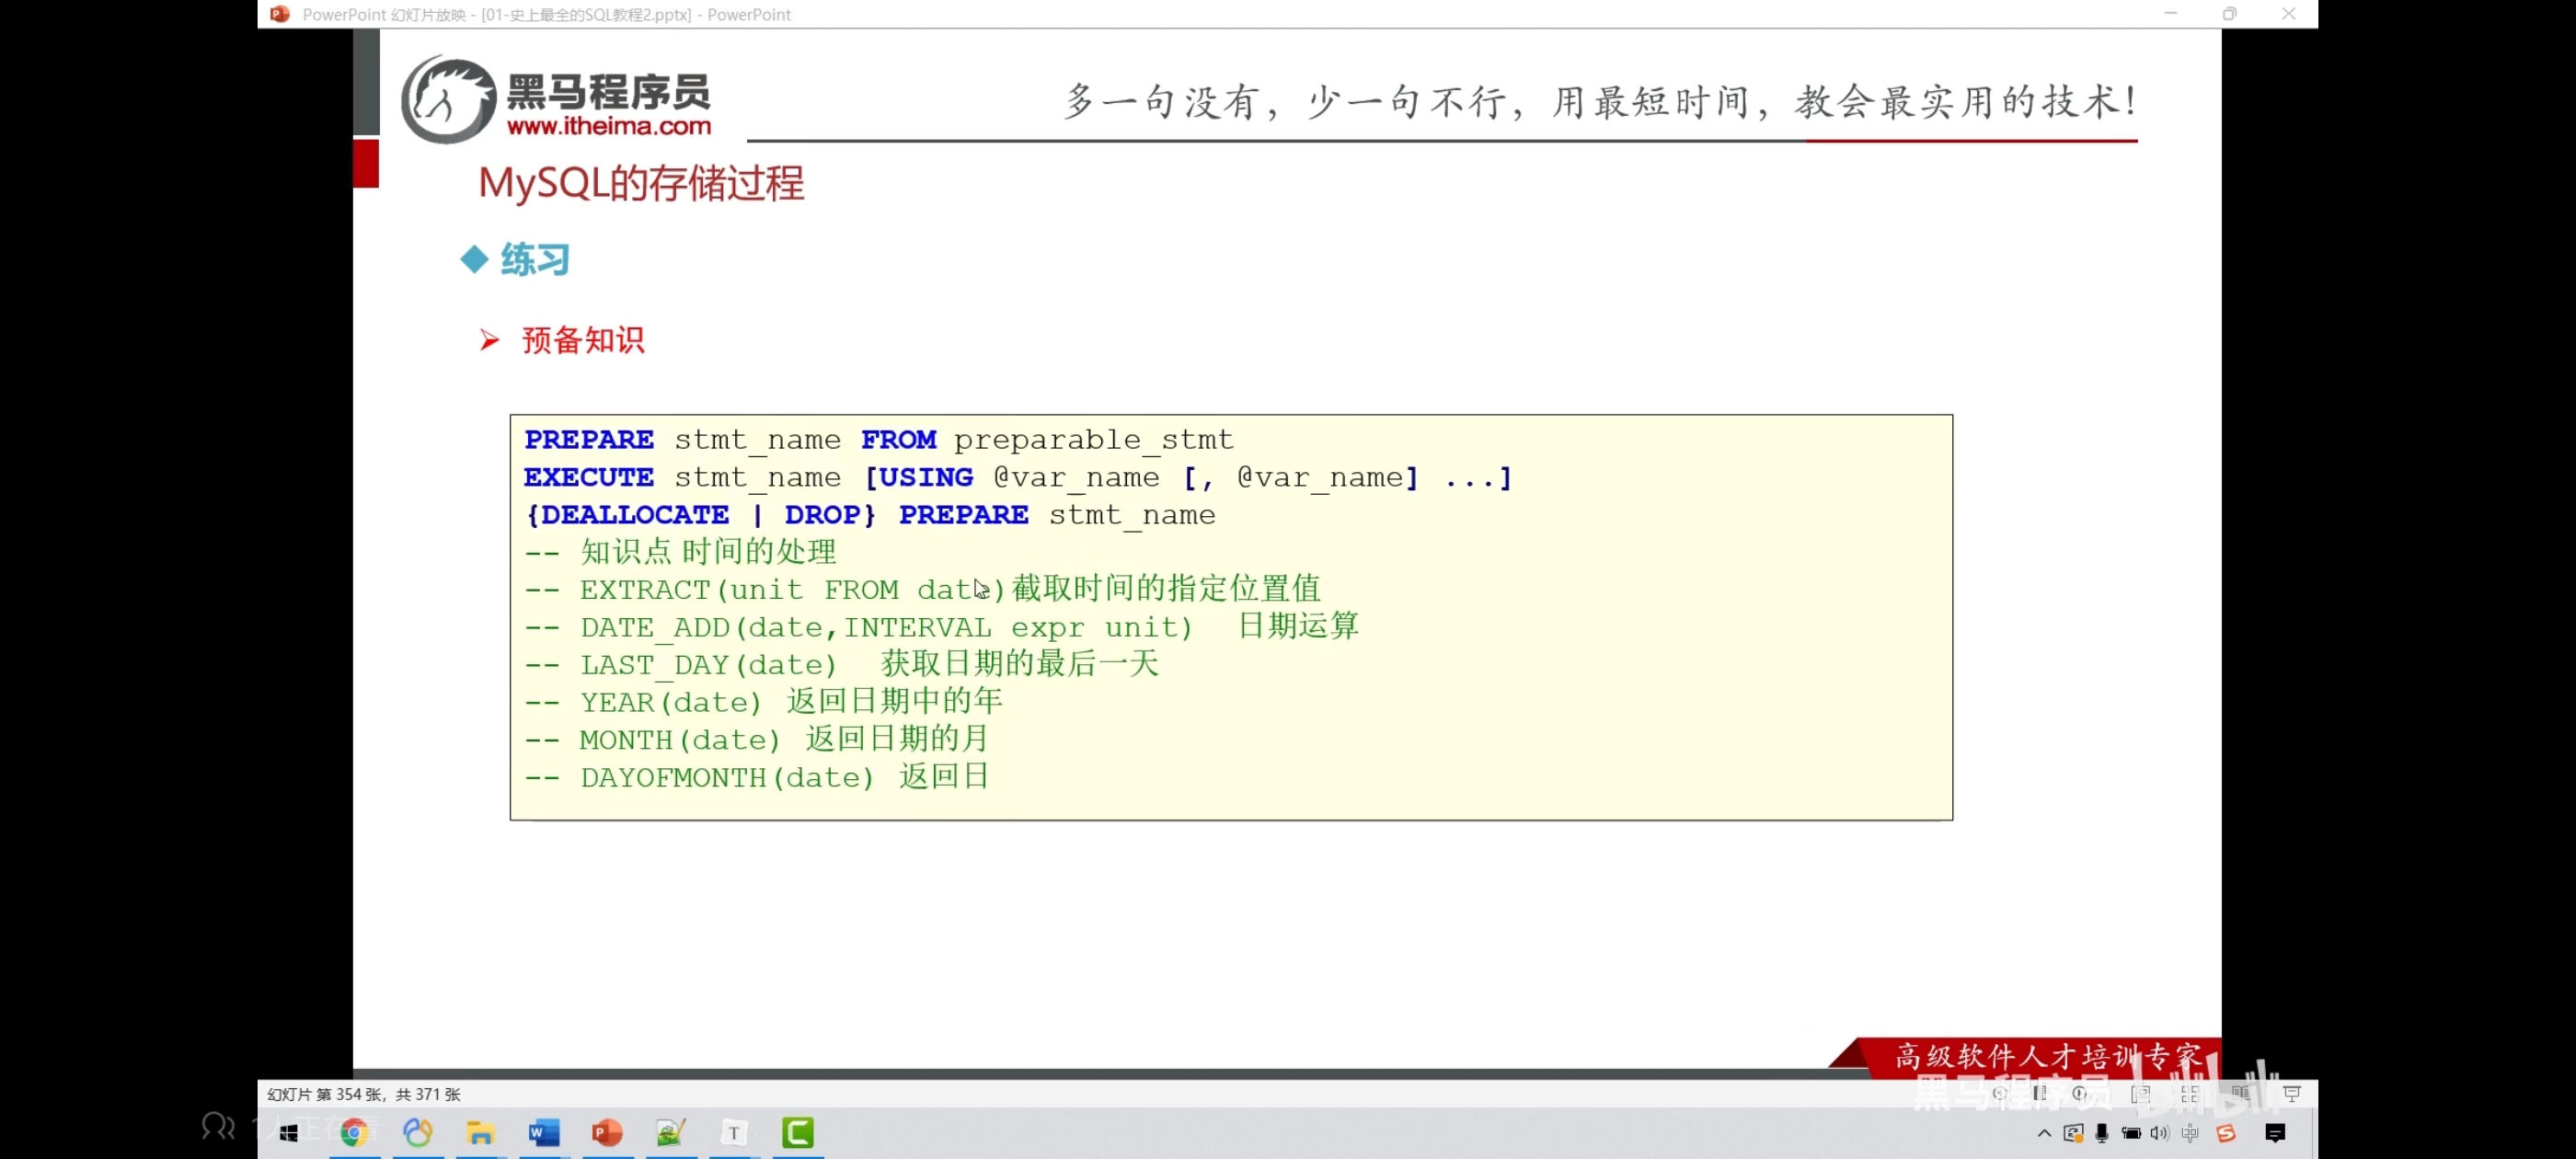The image size is (2576, 1159).
Task: Switch to Normal view icon
Action: coord(2140,1094)
